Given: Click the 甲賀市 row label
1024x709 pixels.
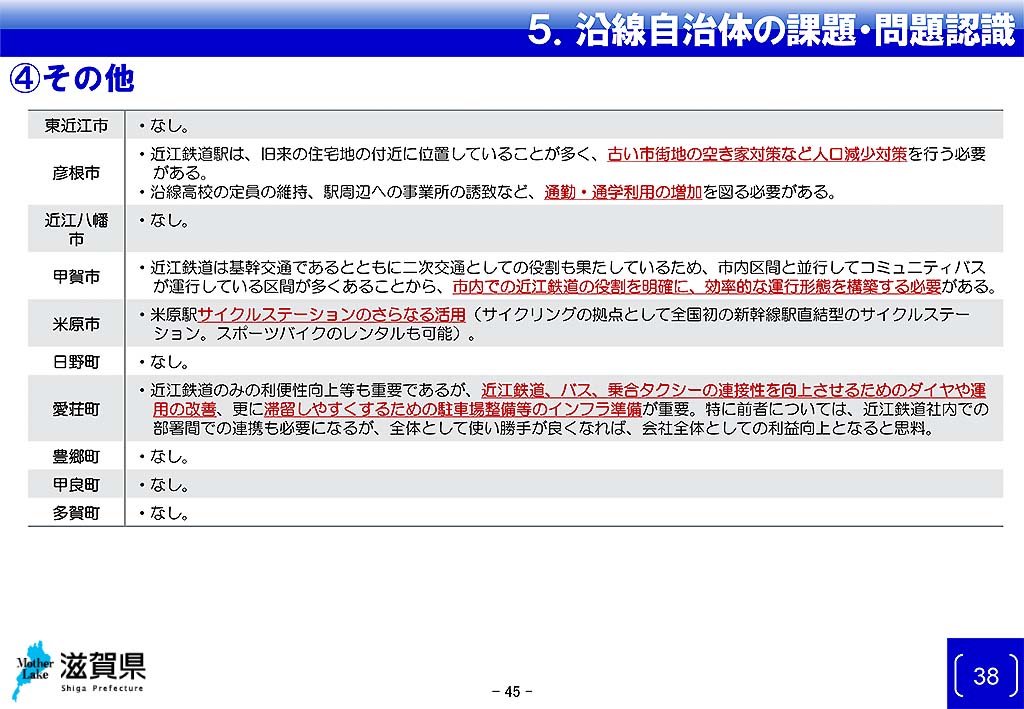Looking at the screenshot, I should pyautogui.click(x=76, y=277).
